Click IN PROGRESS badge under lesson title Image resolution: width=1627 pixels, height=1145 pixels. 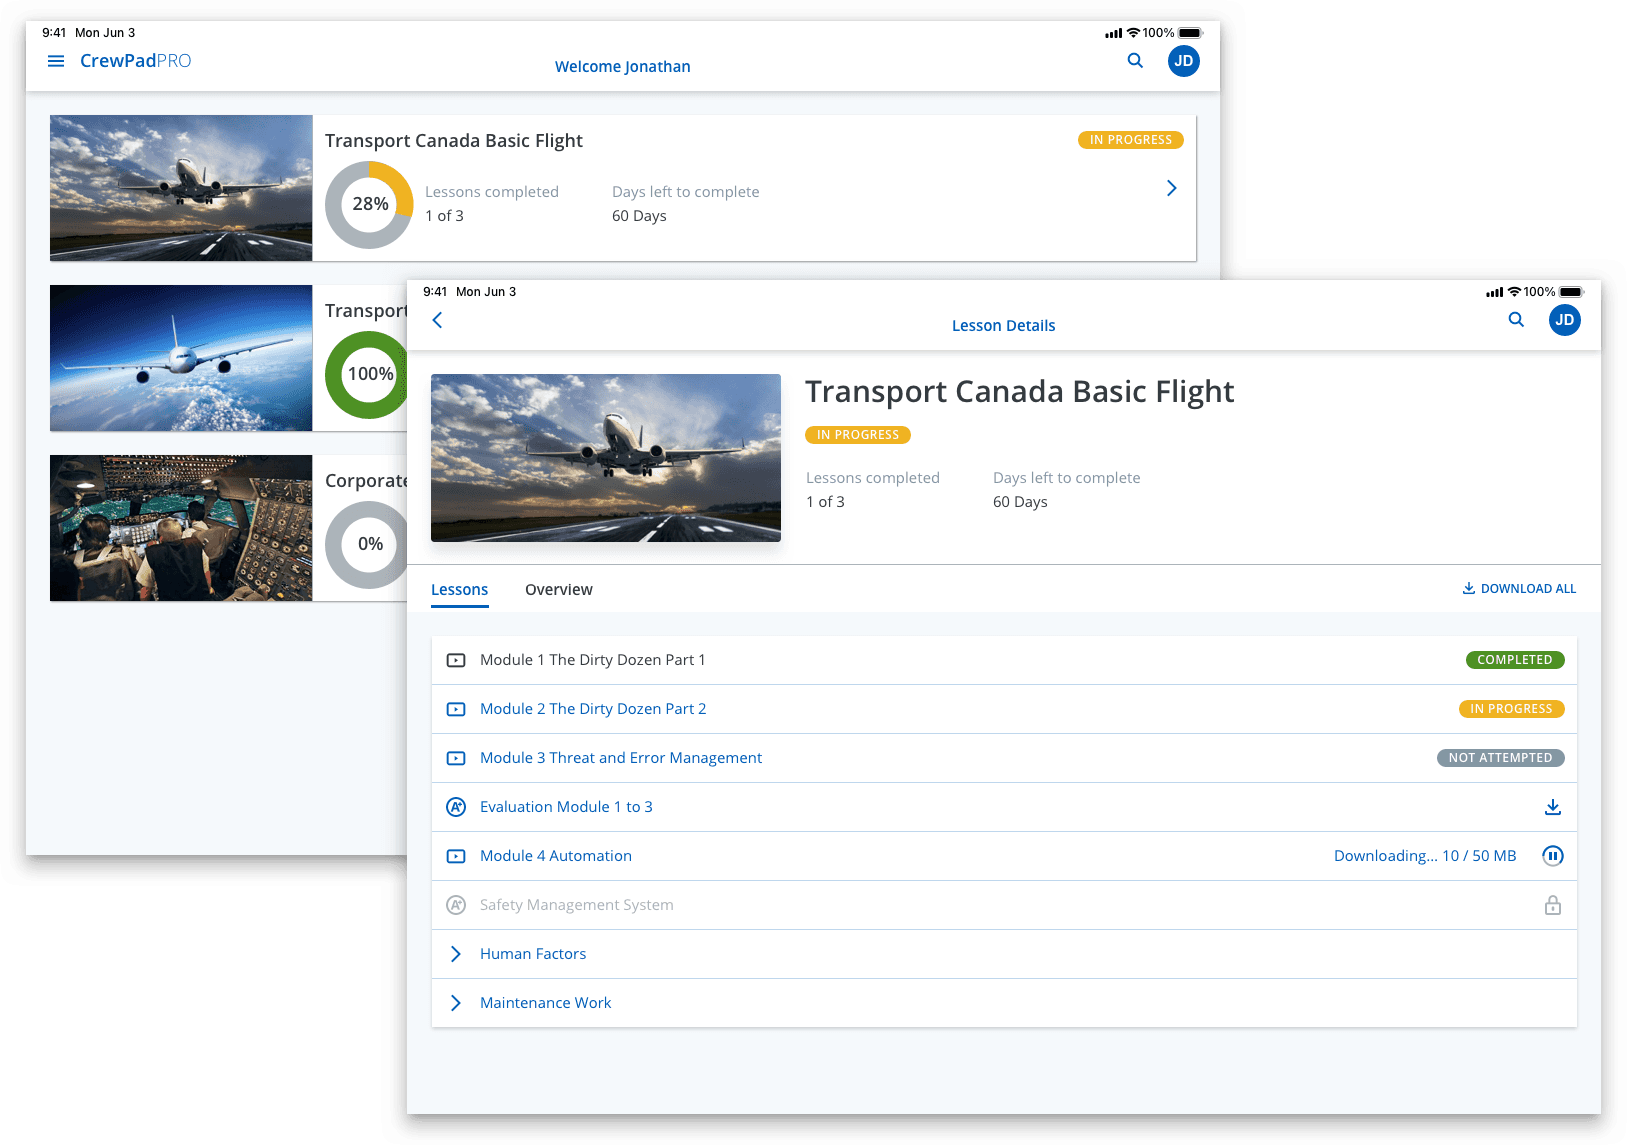click(858, 435)
